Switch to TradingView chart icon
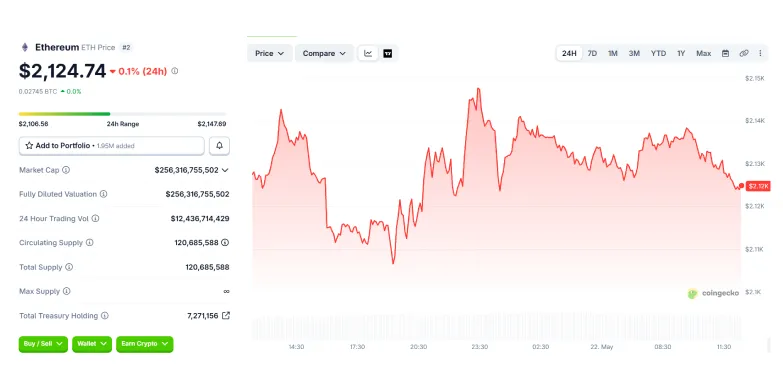Screen dimensions: 783x388 click(388, 53)
